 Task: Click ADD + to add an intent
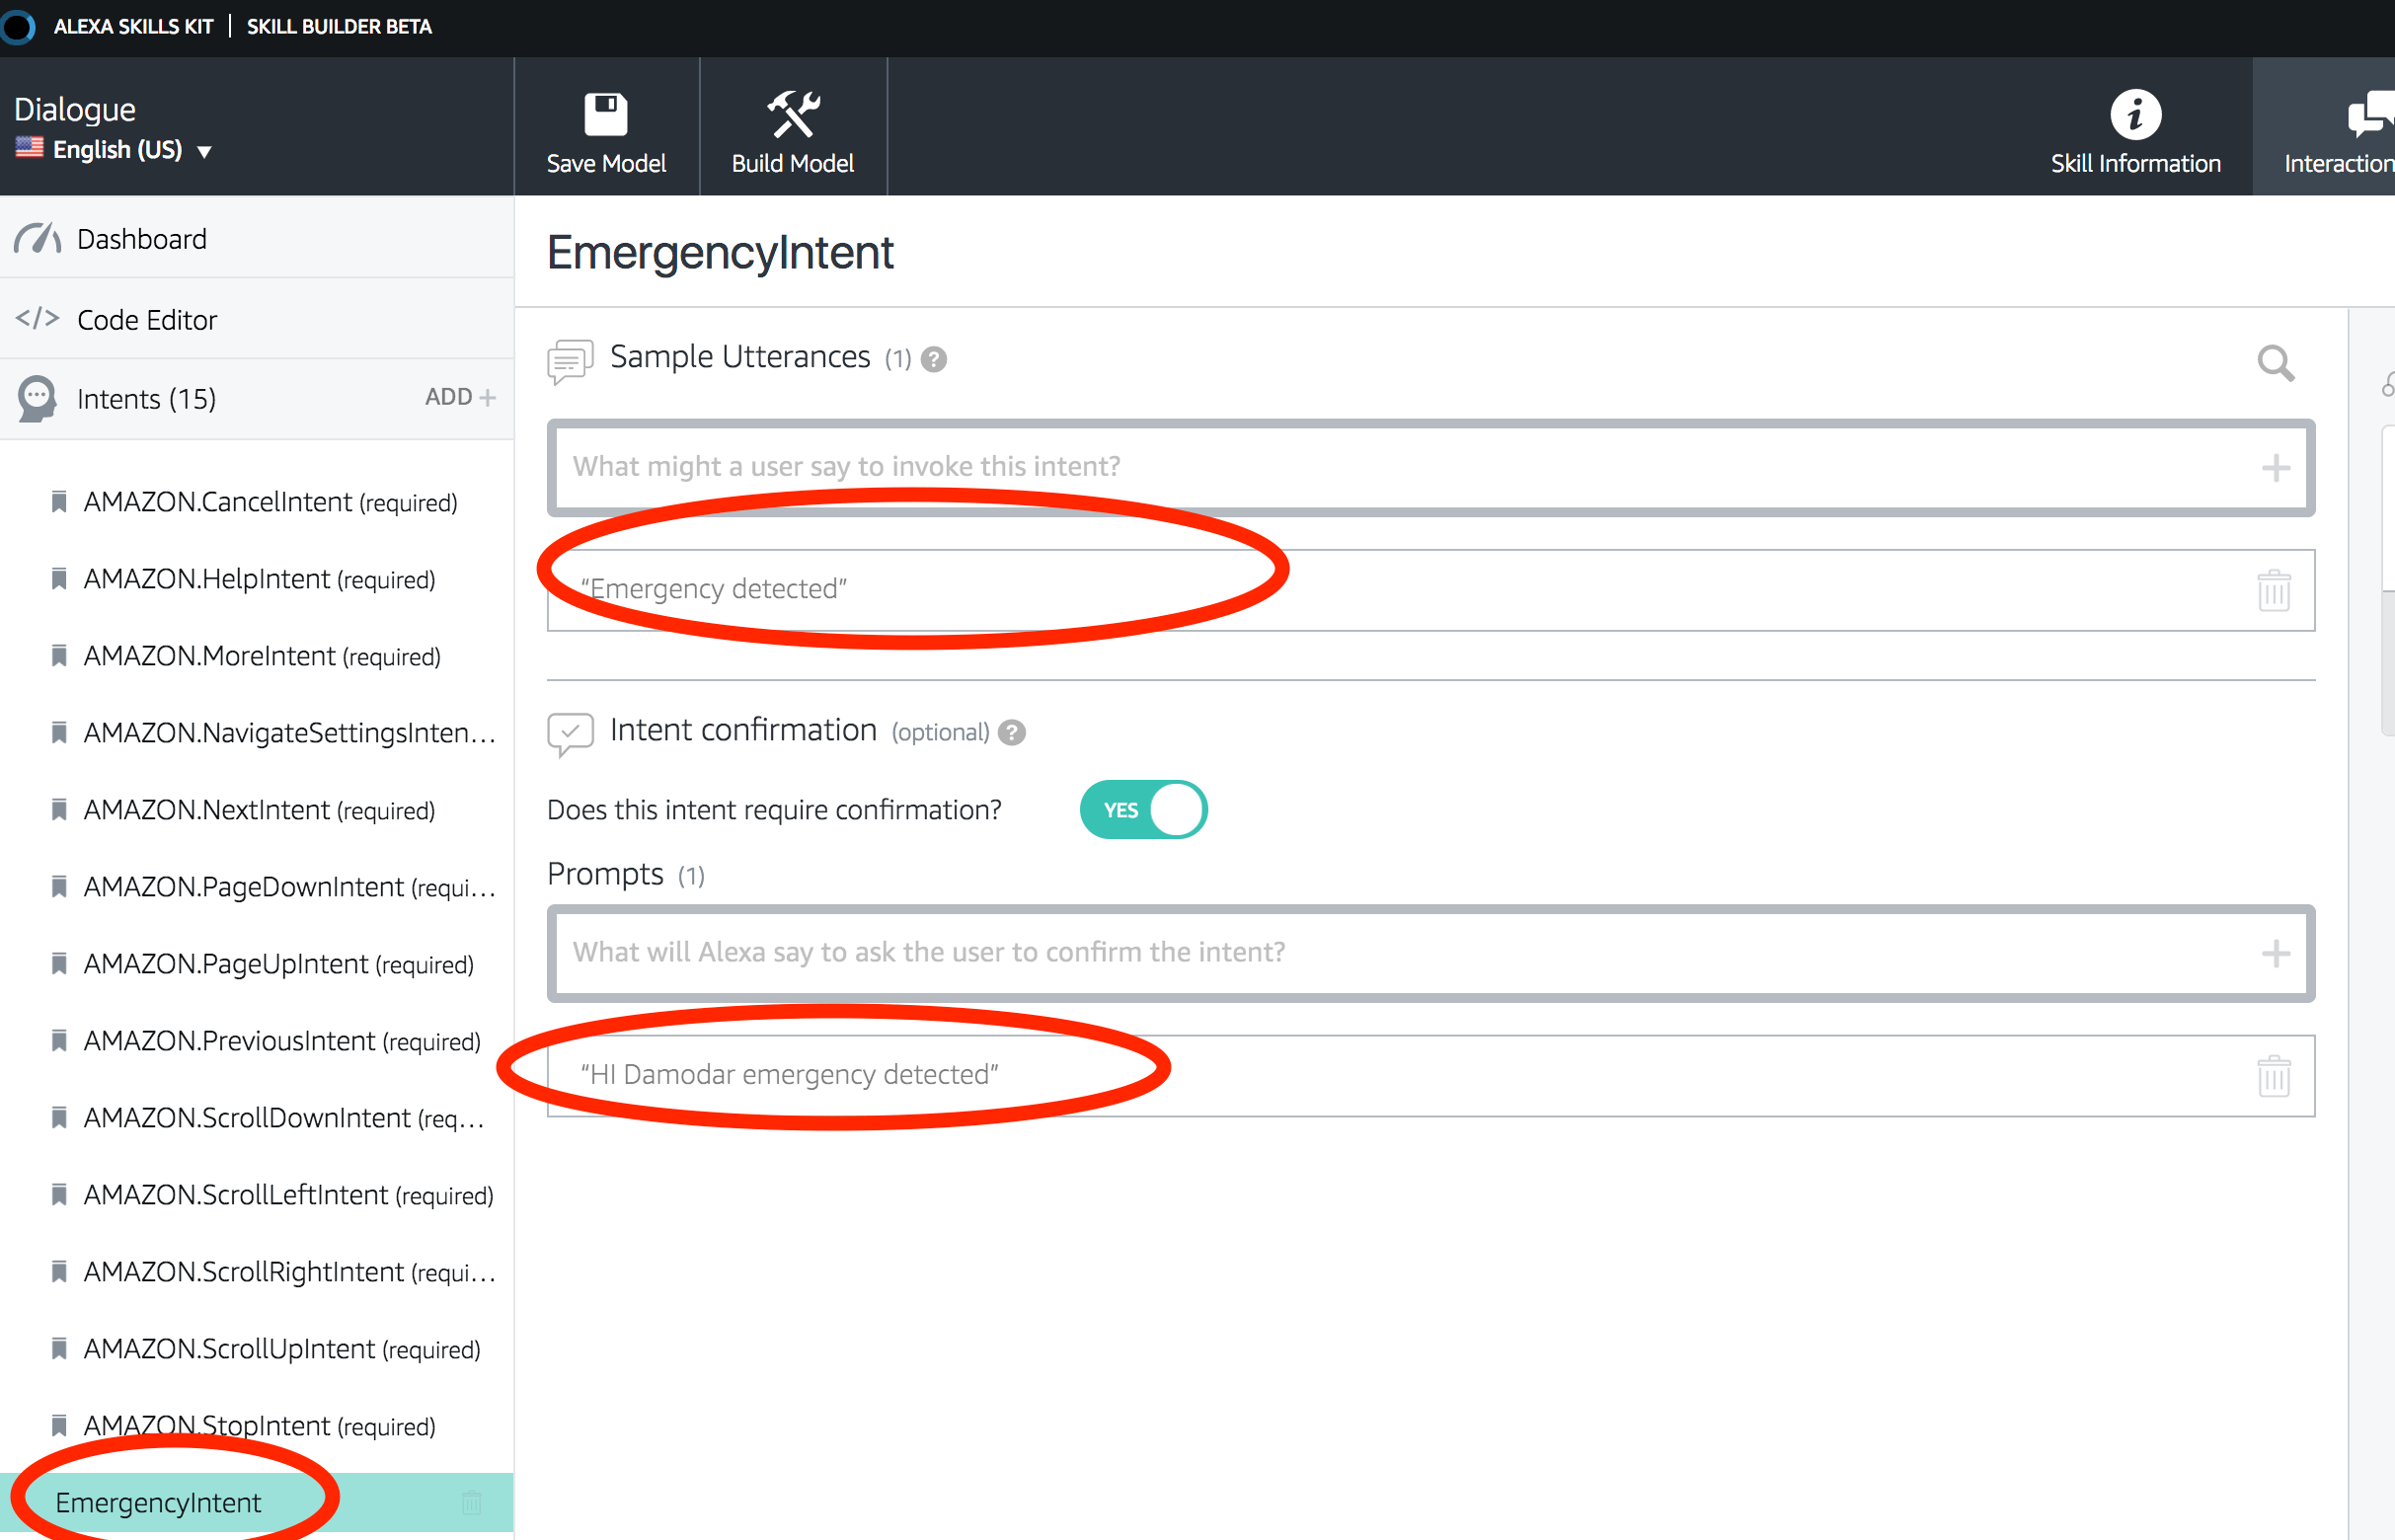tap(460, 397)
